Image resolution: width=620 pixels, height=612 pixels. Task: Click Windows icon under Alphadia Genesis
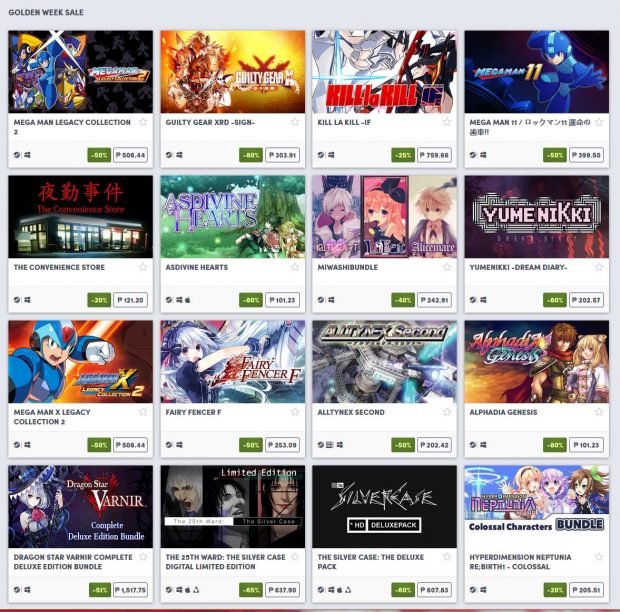click(483, 445)
